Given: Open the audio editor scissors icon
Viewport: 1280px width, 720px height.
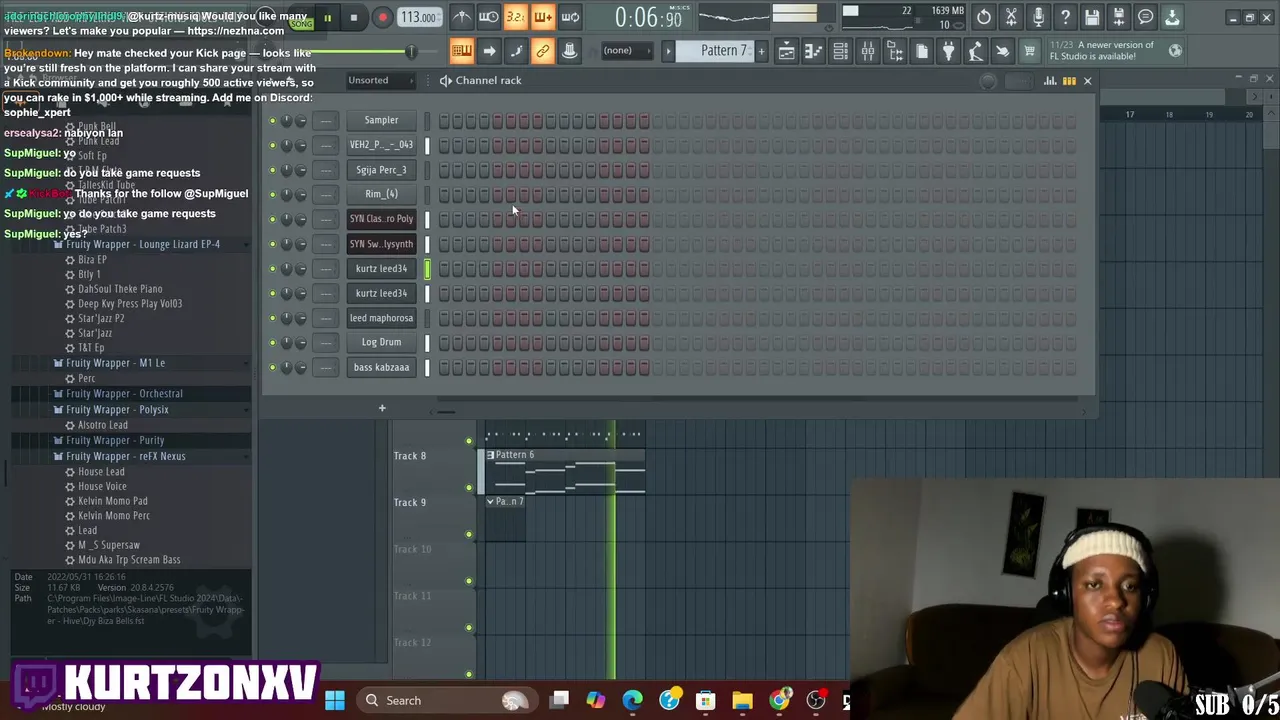Looking at the screenshot, I should pyautogui.click(x=1011, y=17).
